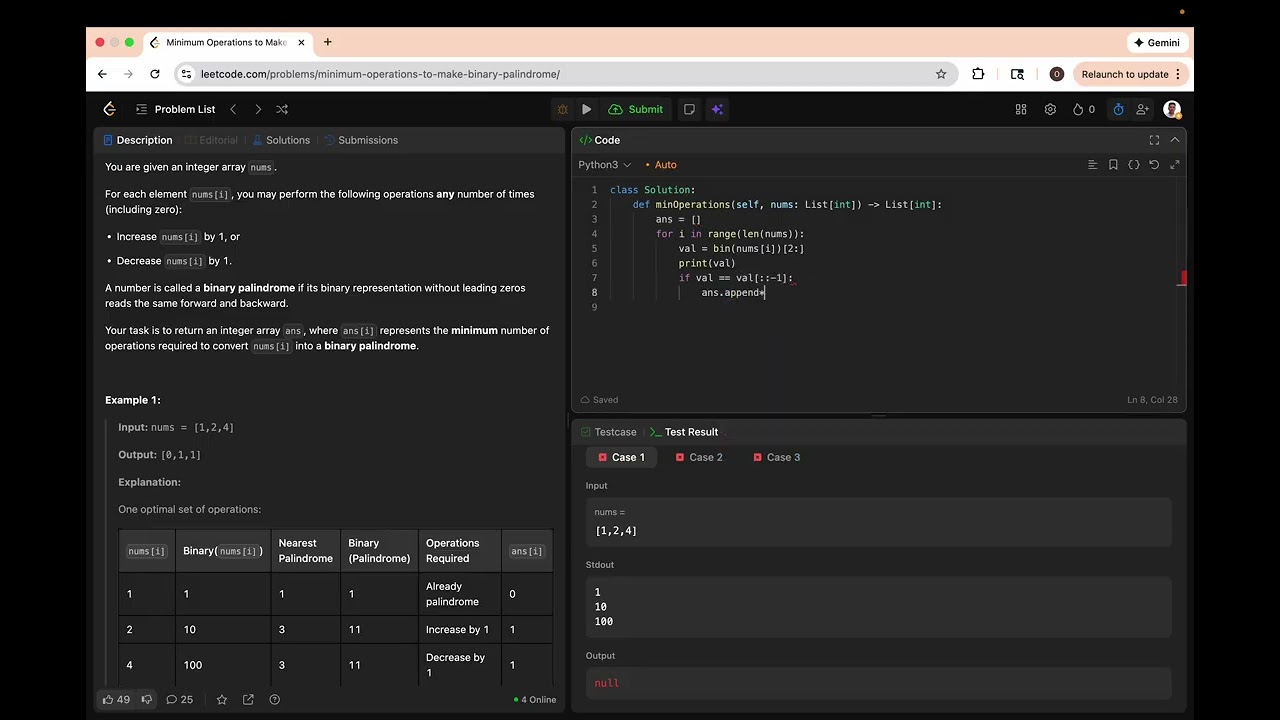Submit the solution
This screenshot has height=720, width=1280.
[x=635, y=109]
